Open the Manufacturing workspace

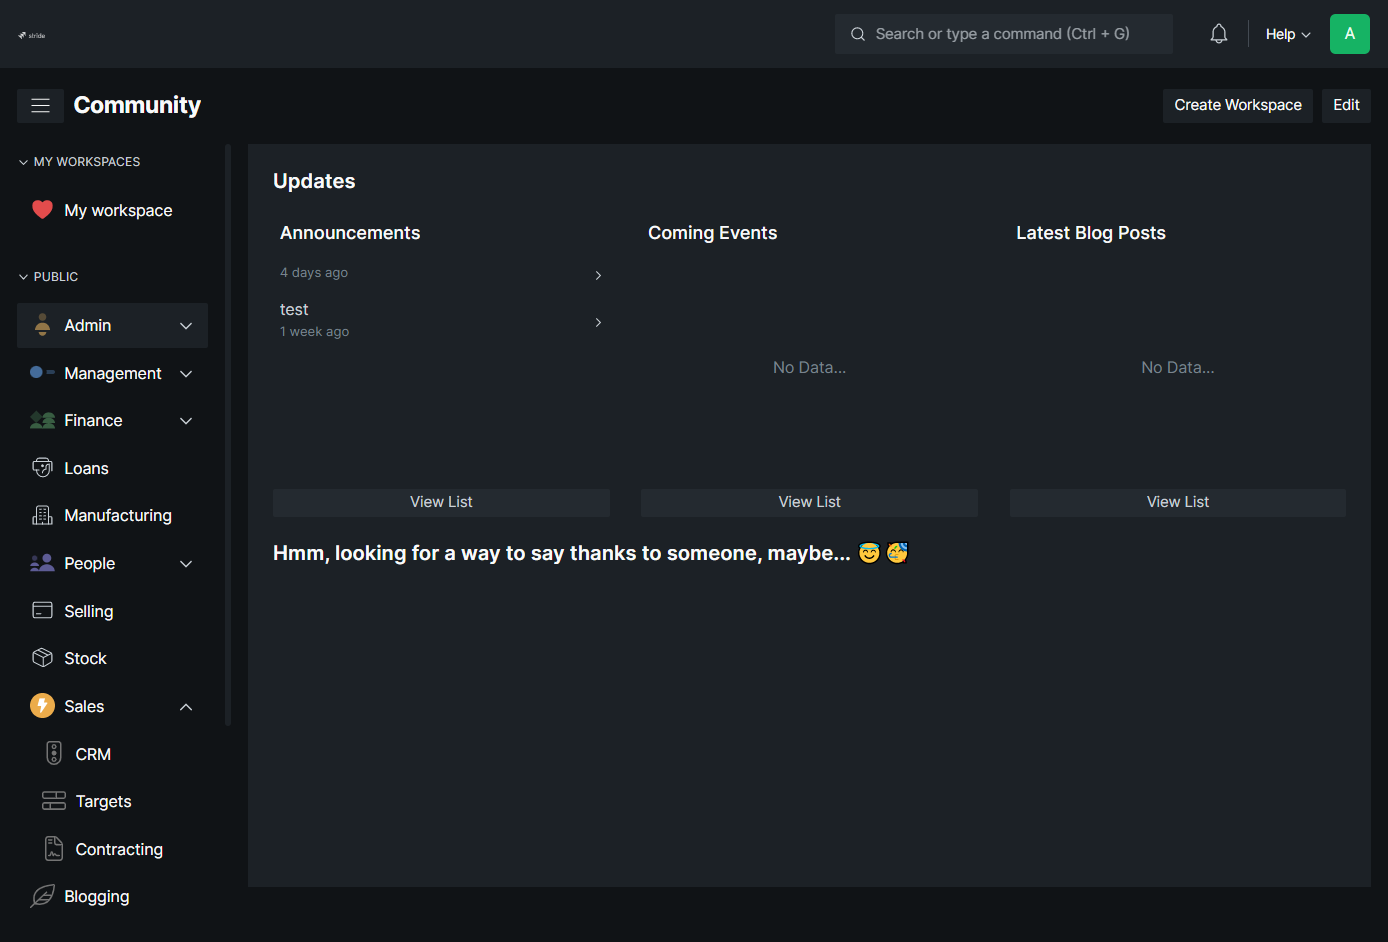tap(112, 515)
